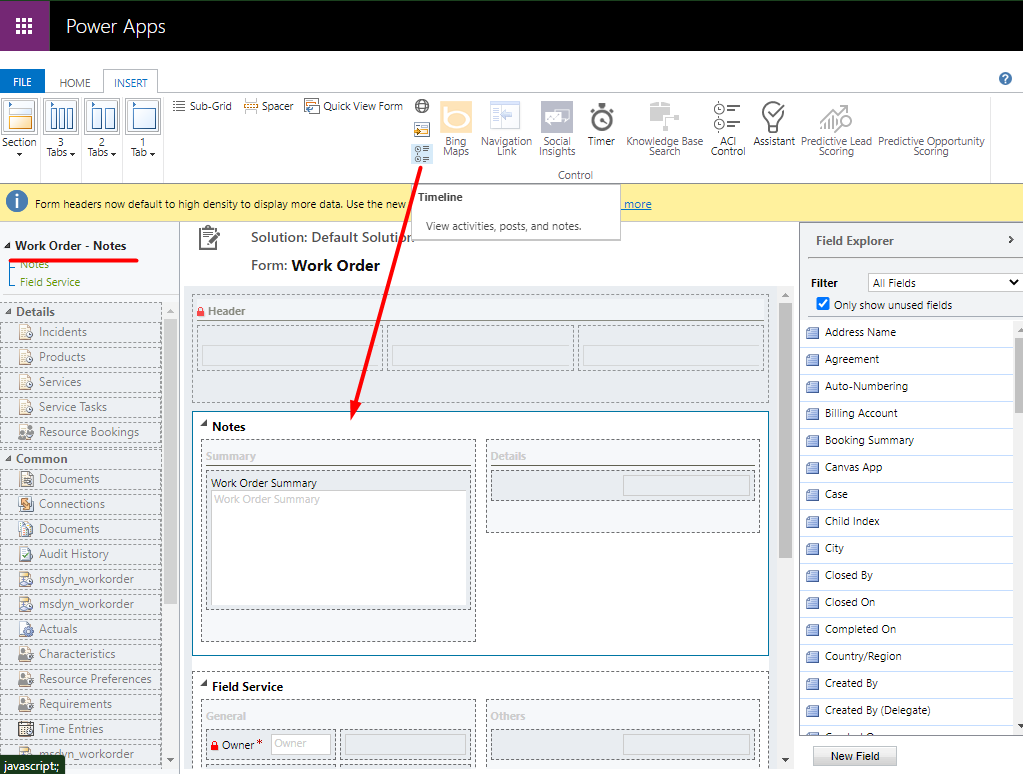Select the Billing Account field

[907, 413]
